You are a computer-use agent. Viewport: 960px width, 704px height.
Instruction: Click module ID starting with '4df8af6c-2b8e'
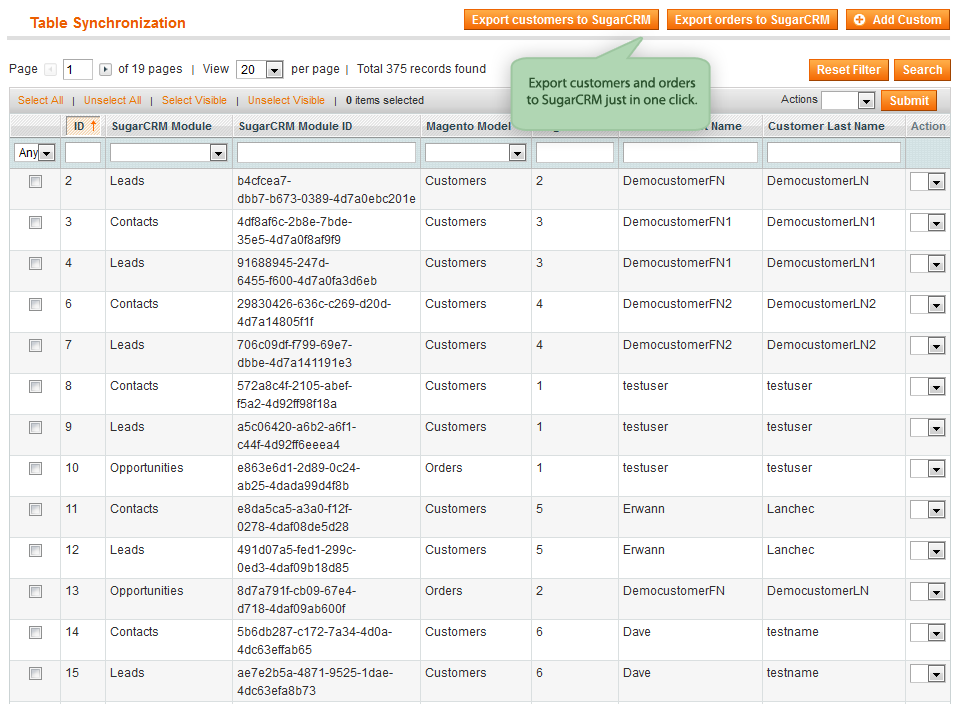[x=294, y=231]
